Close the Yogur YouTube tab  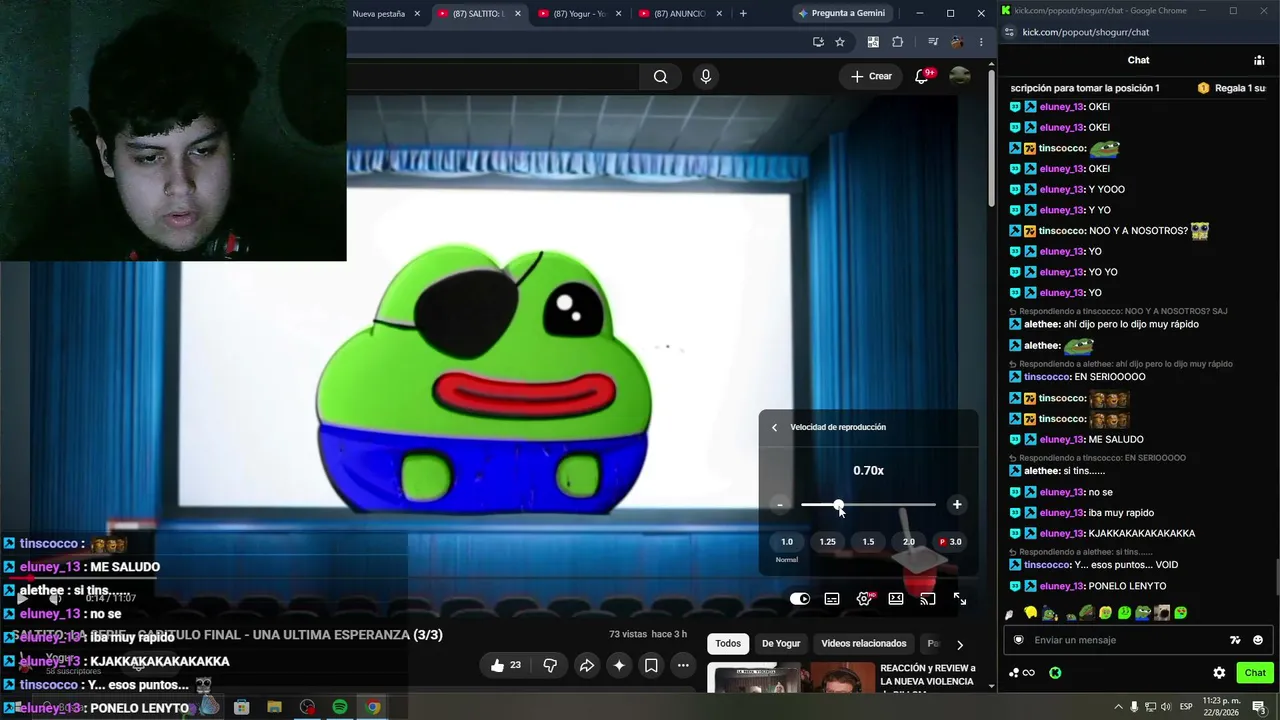coord(619,14)
